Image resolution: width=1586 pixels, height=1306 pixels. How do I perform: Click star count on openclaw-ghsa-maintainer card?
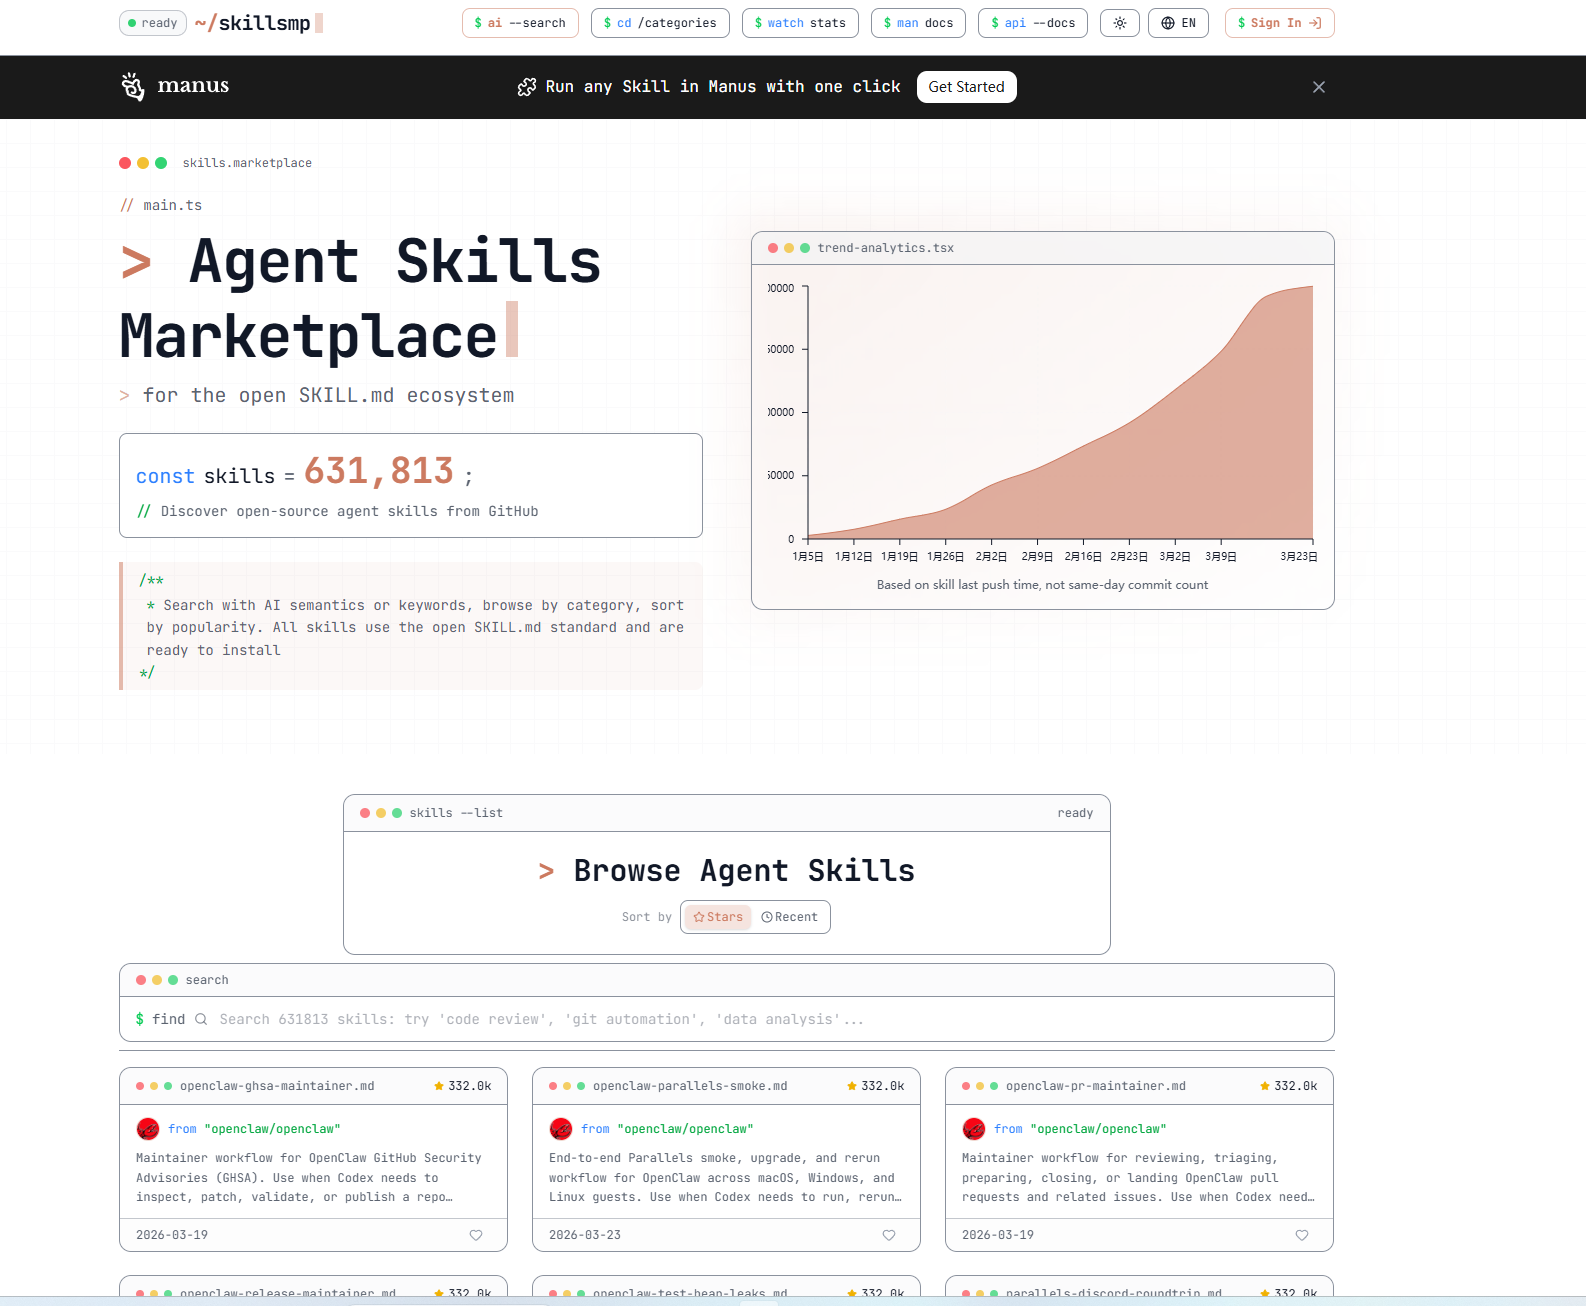coord(463,1086)
